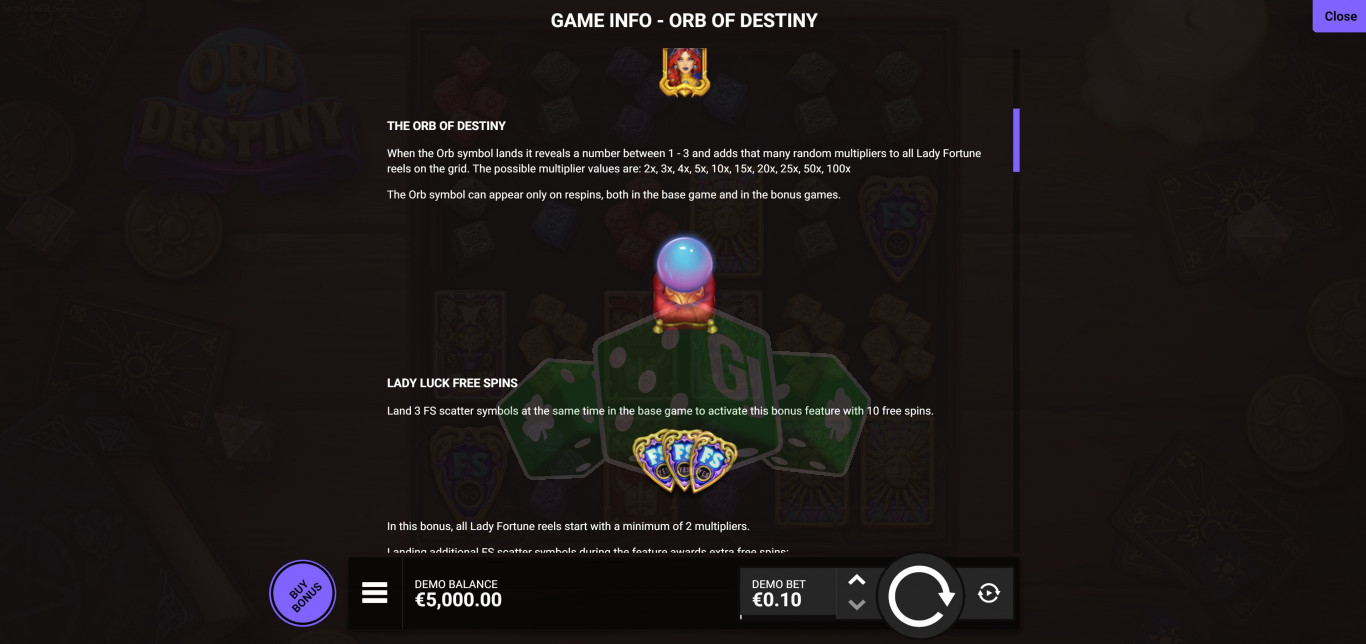Viewport: 1366px width, 644px height.
Task: Click the crystal Orb symbol image
Action: pos(683,285)
